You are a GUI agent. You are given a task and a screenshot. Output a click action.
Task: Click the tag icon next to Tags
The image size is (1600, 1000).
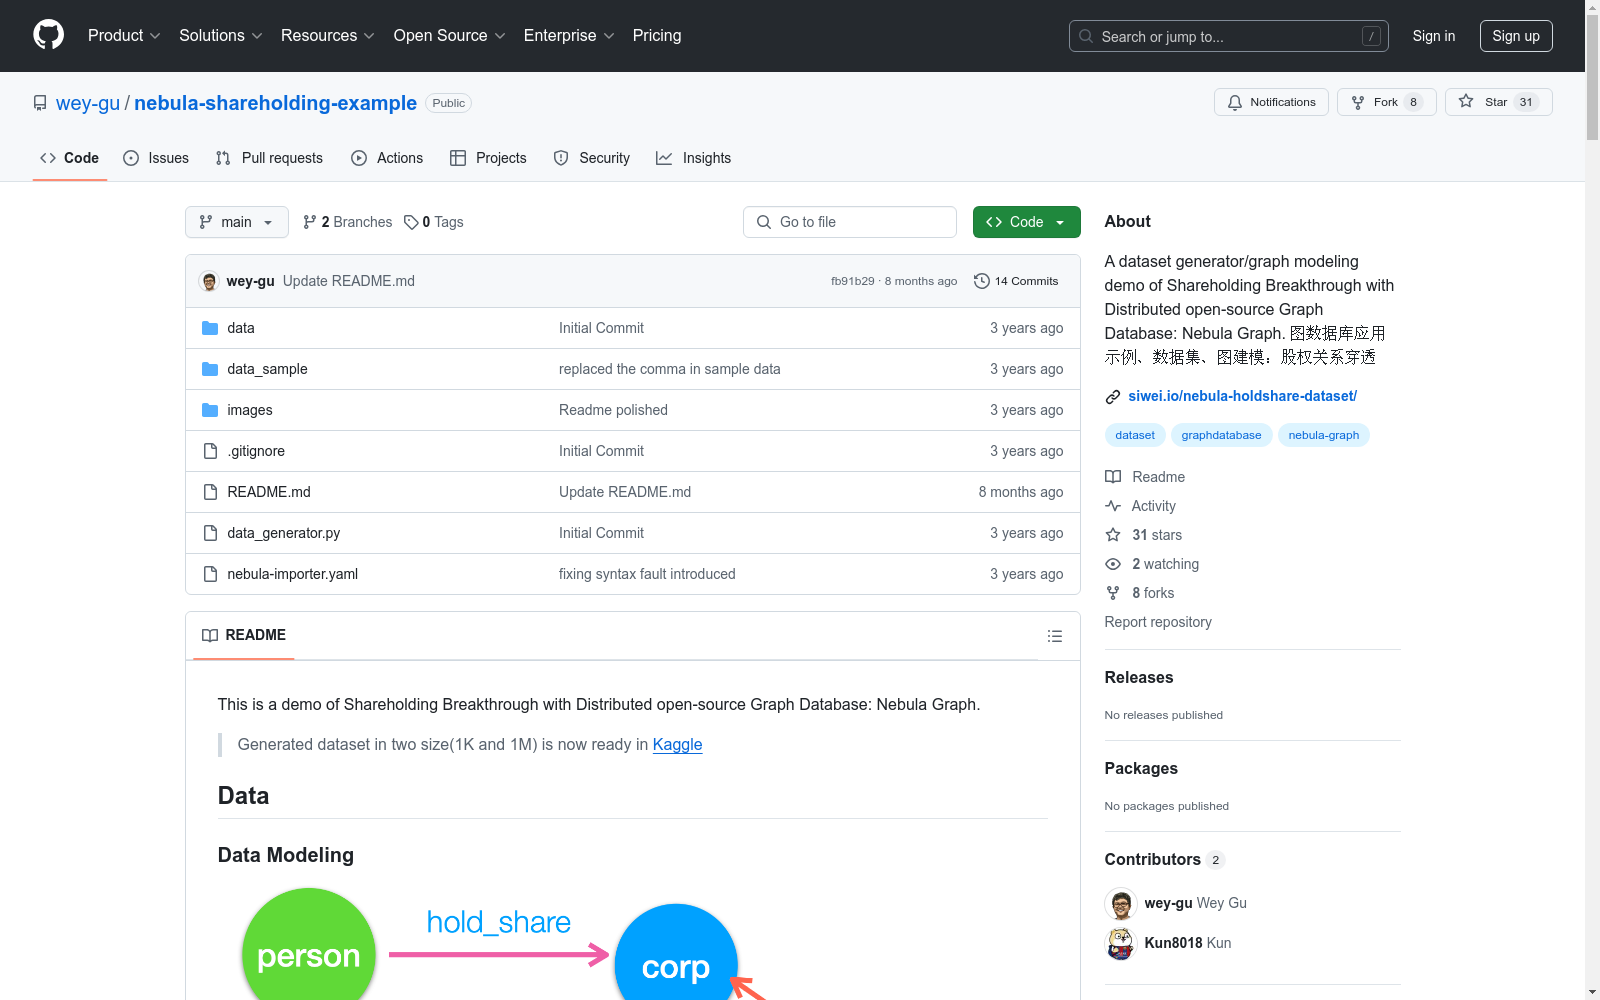411,222
